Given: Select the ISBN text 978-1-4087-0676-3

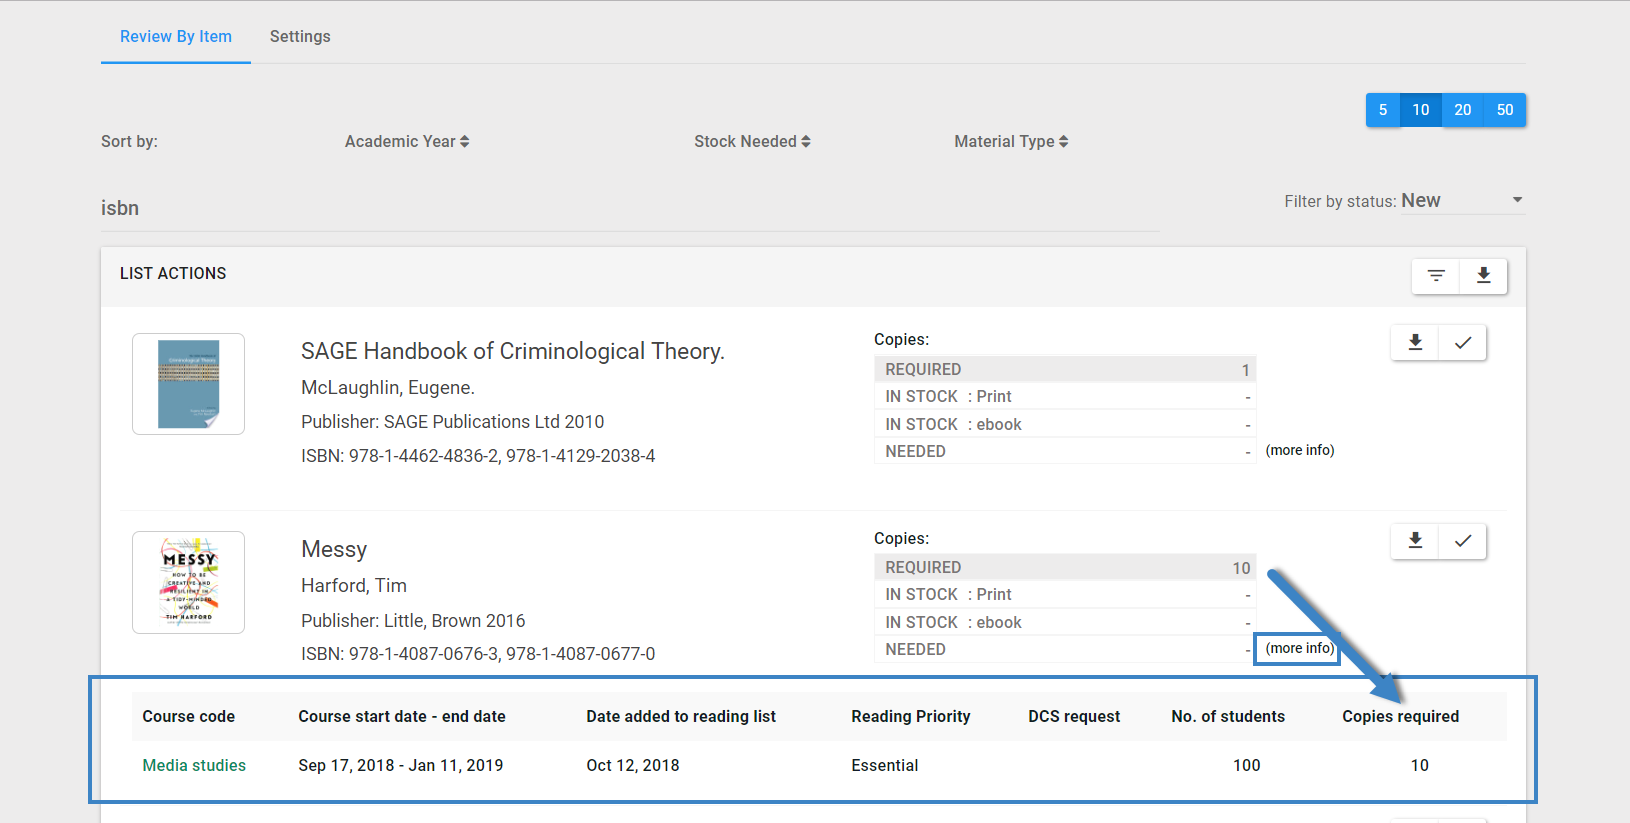Looking at the screenshot, I should (423, 654).
